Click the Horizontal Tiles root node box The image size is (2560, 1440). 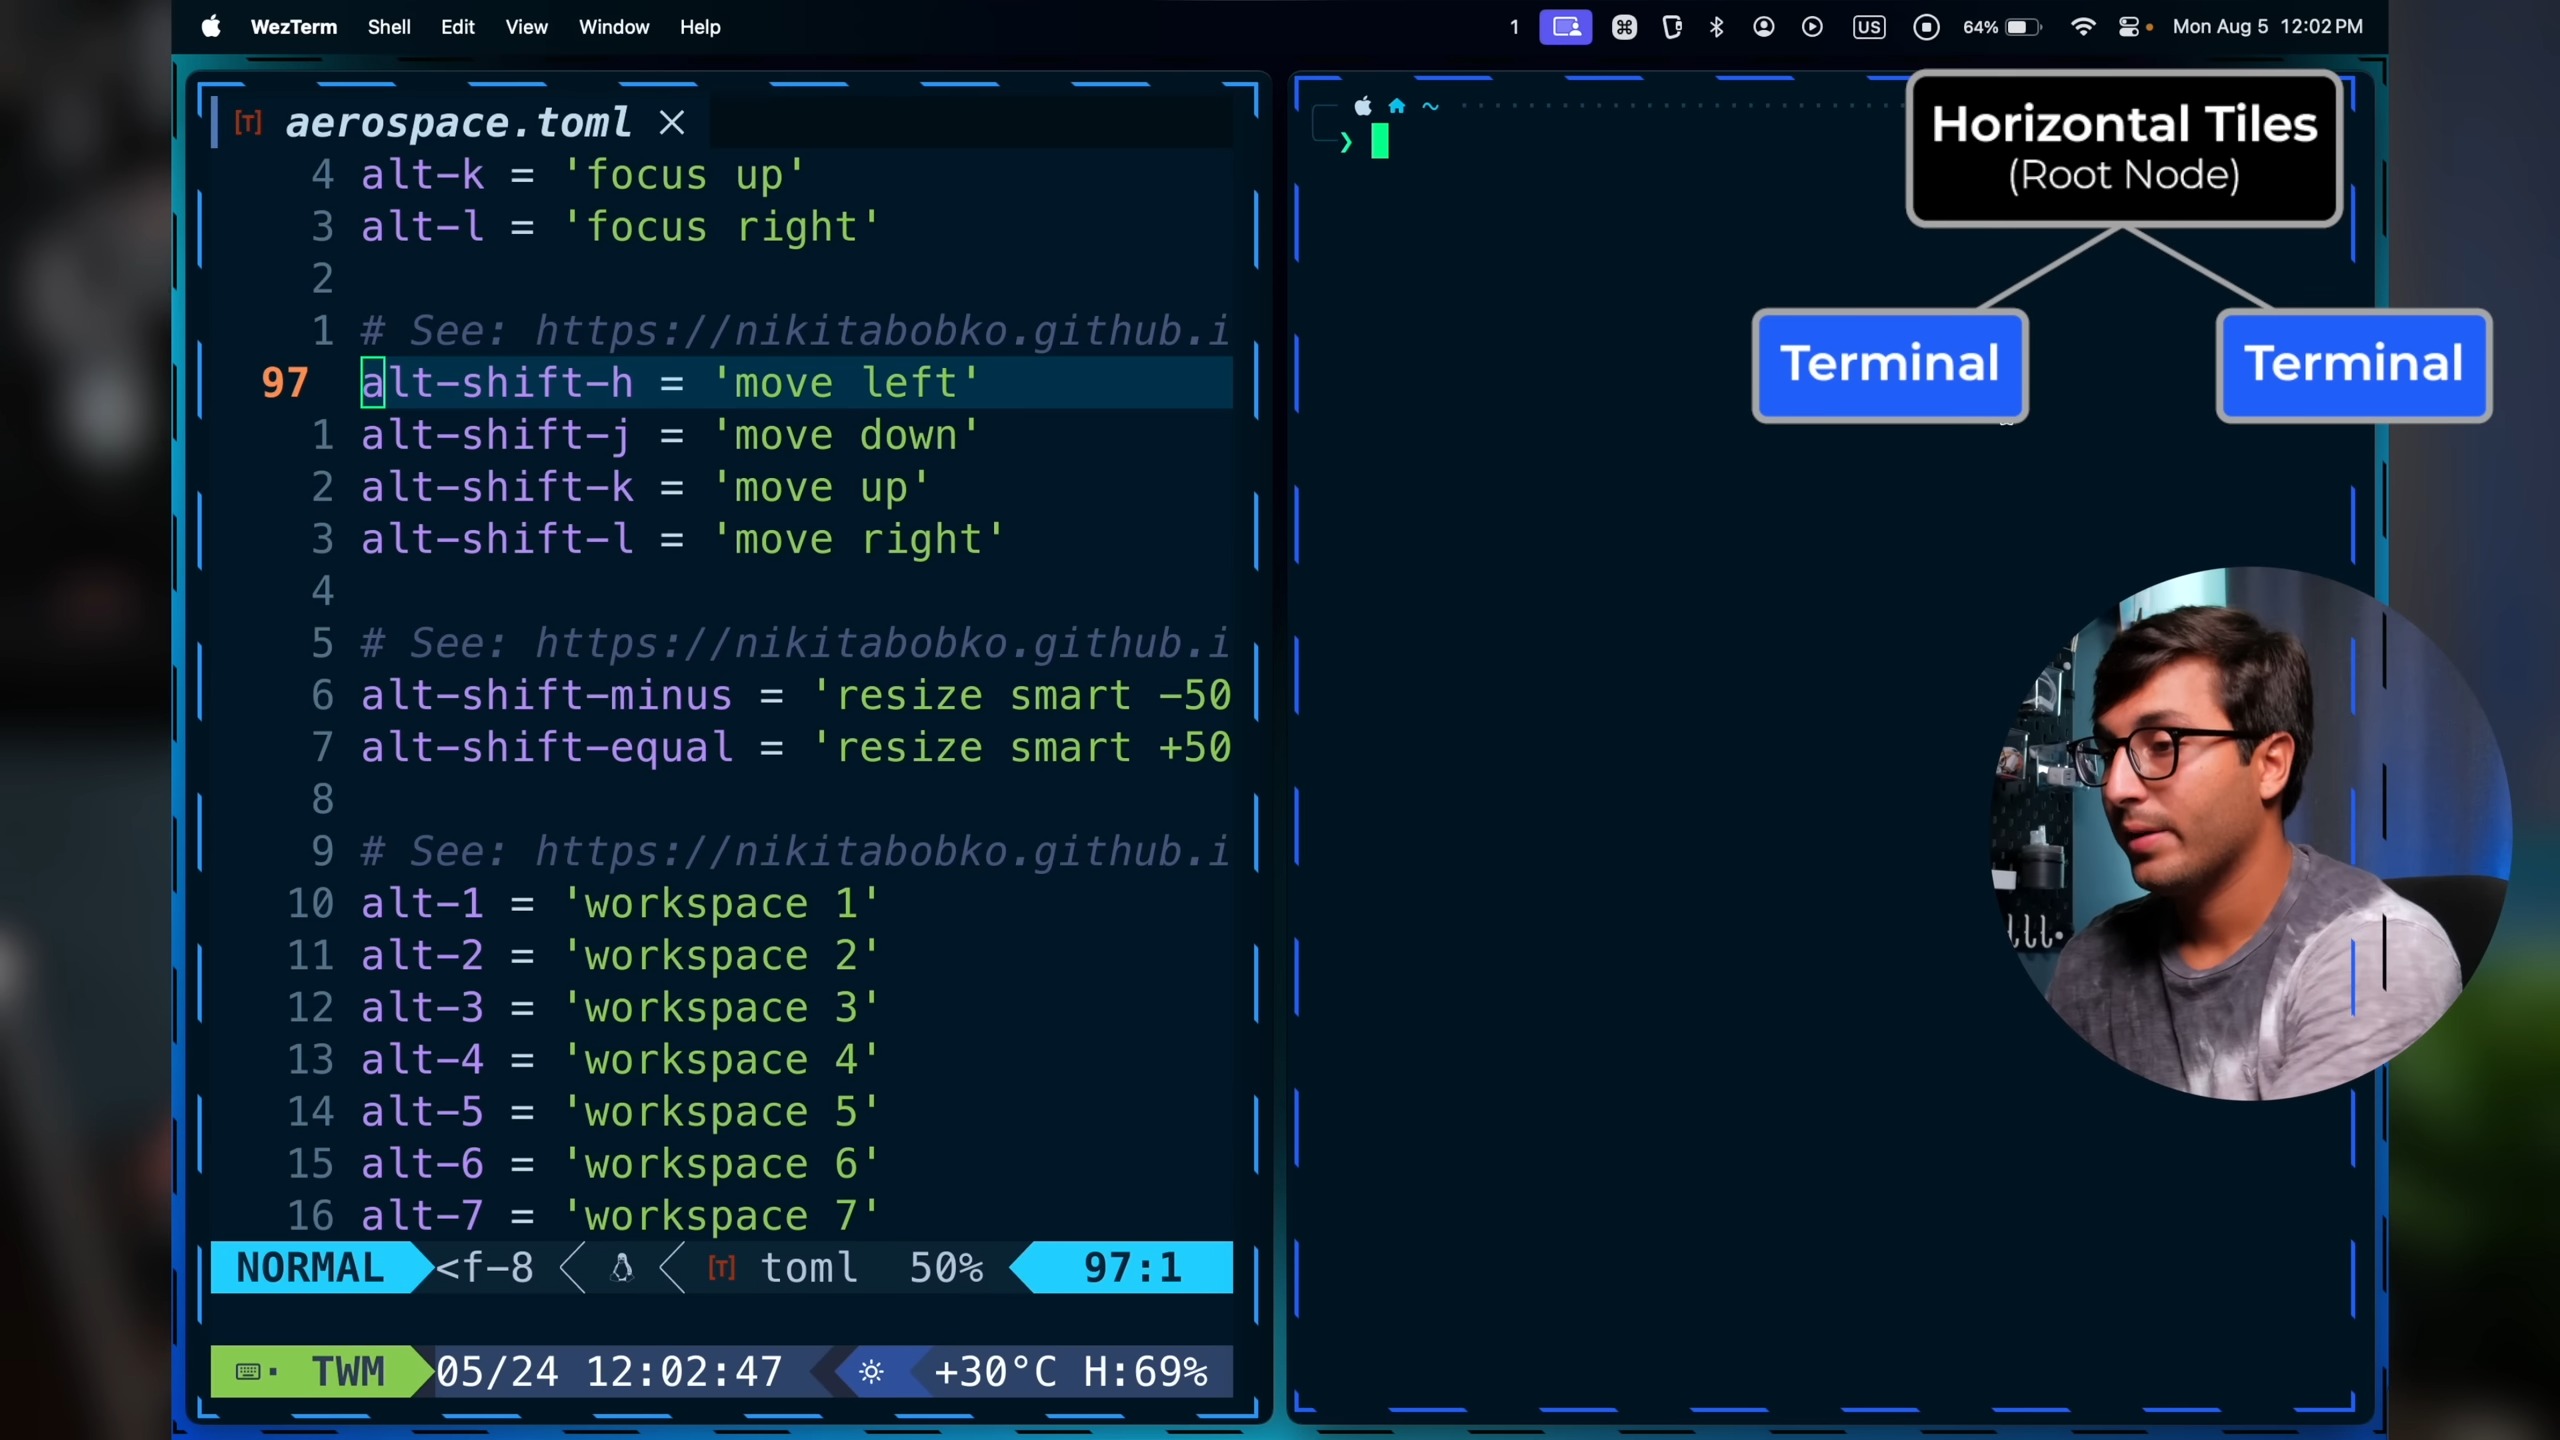[x=2124, y=148]
